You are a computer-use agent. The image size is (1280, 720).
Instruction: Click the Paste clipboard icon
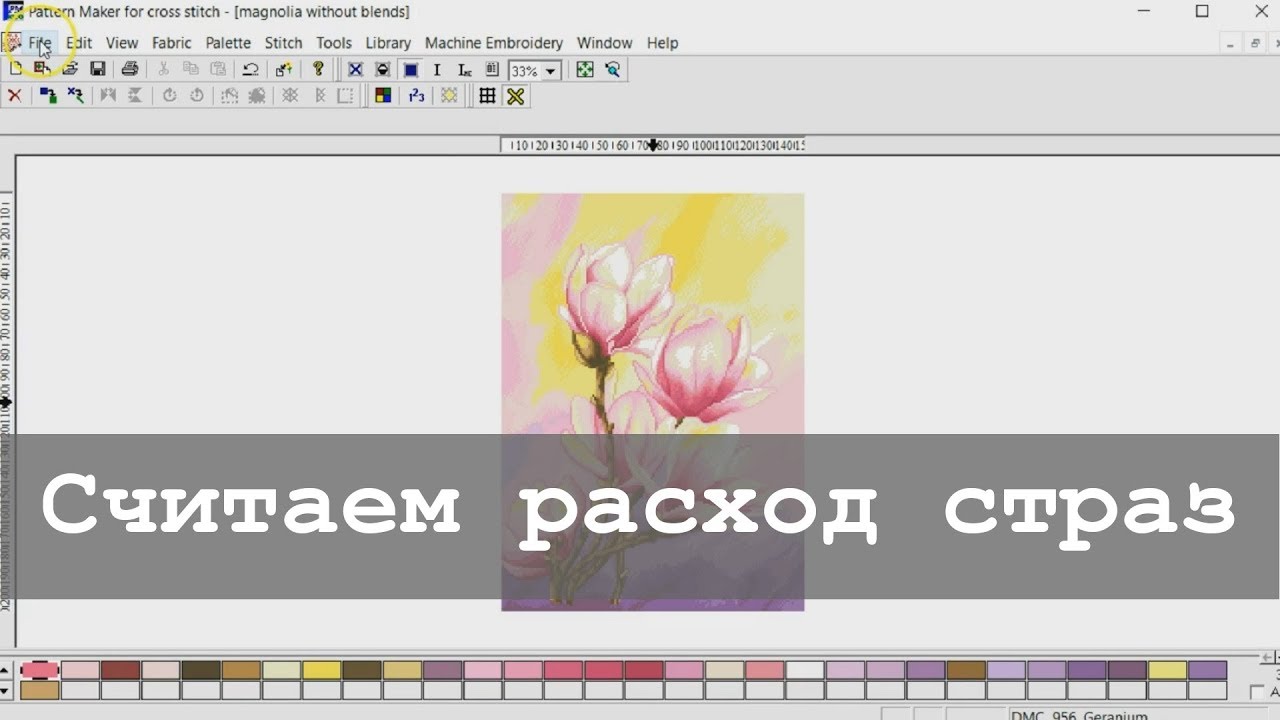pos(217,69)
